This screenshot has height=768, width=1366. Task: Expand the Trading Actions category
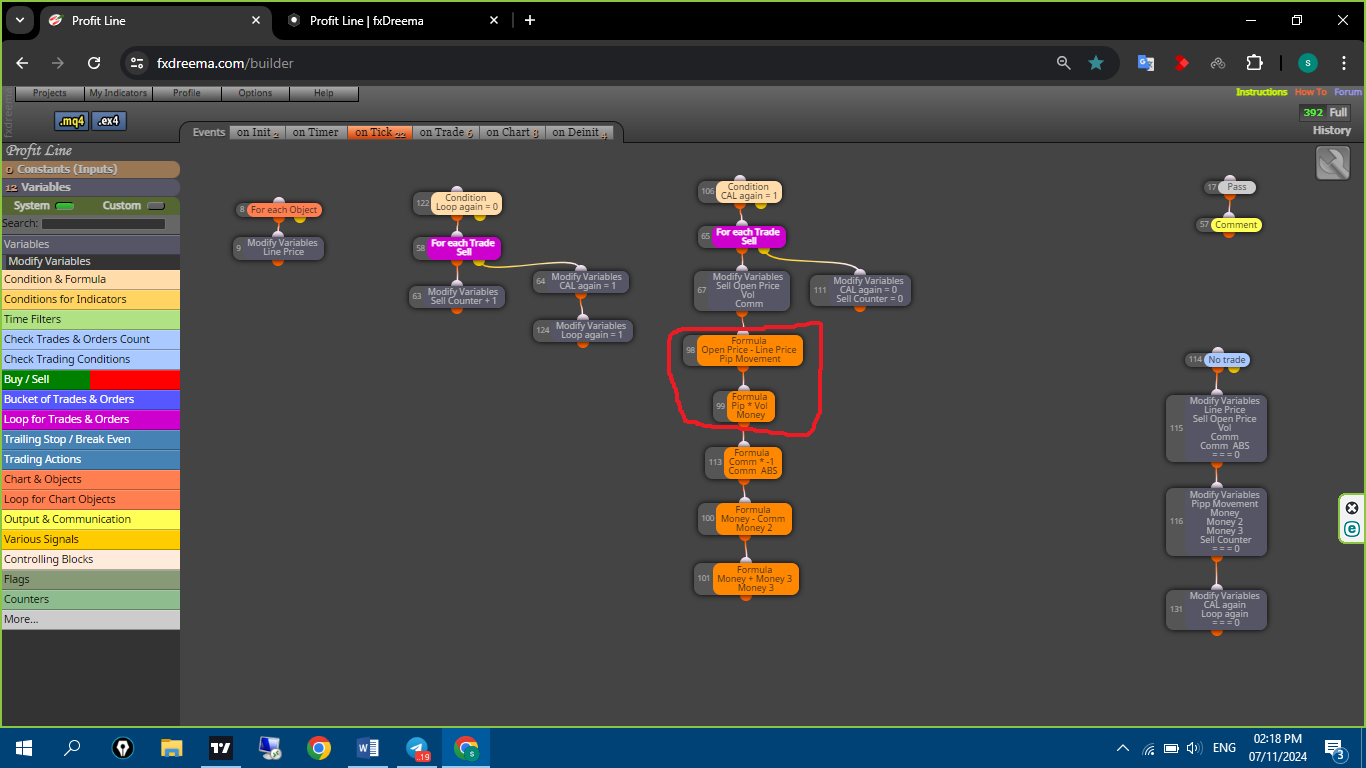[x=90, y=459]
